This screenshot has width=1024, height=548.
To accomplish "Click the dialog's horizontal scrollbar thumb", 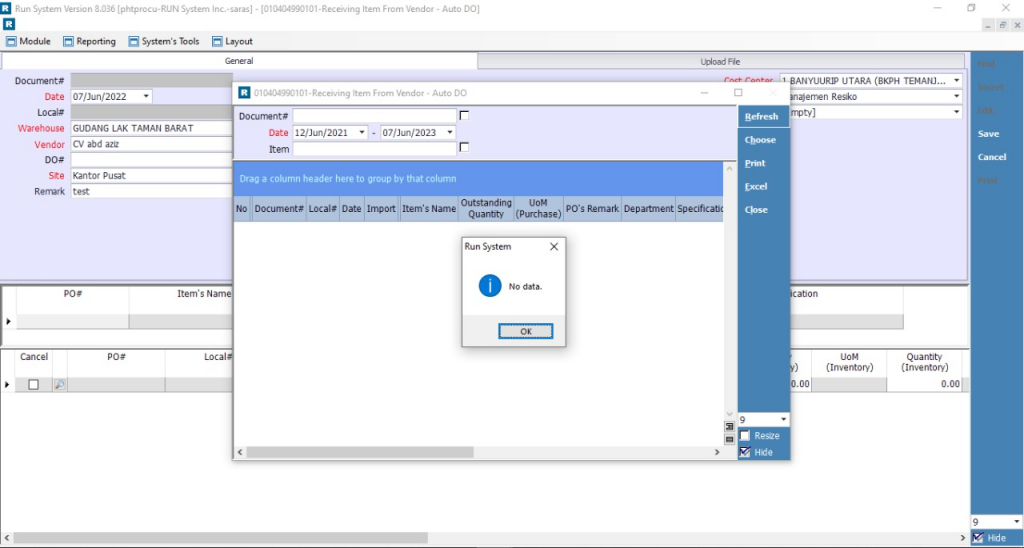I will [360, 452].
